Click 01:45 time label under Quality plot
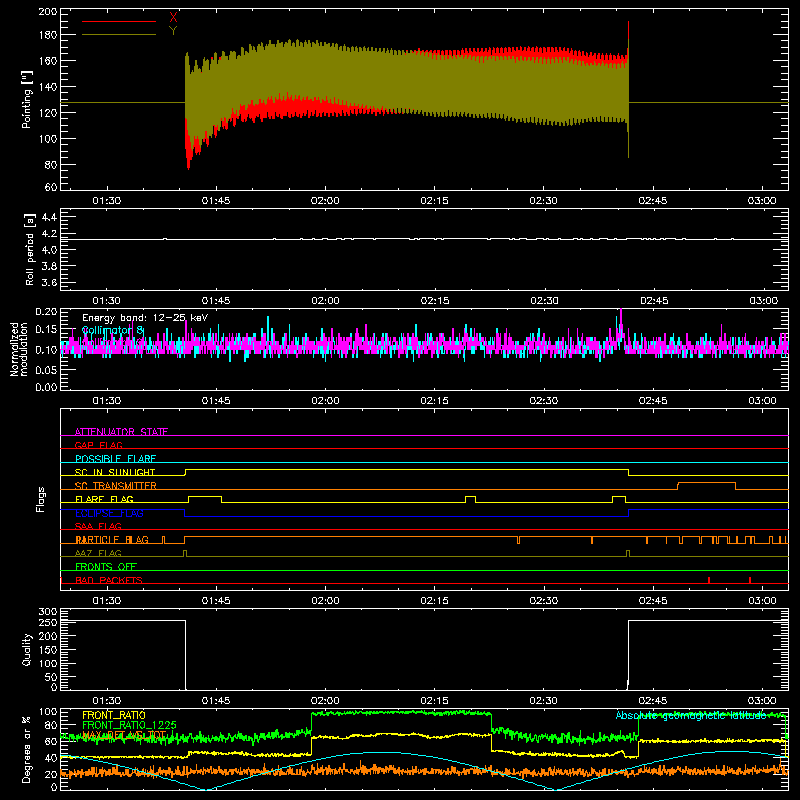 [216, 701]
